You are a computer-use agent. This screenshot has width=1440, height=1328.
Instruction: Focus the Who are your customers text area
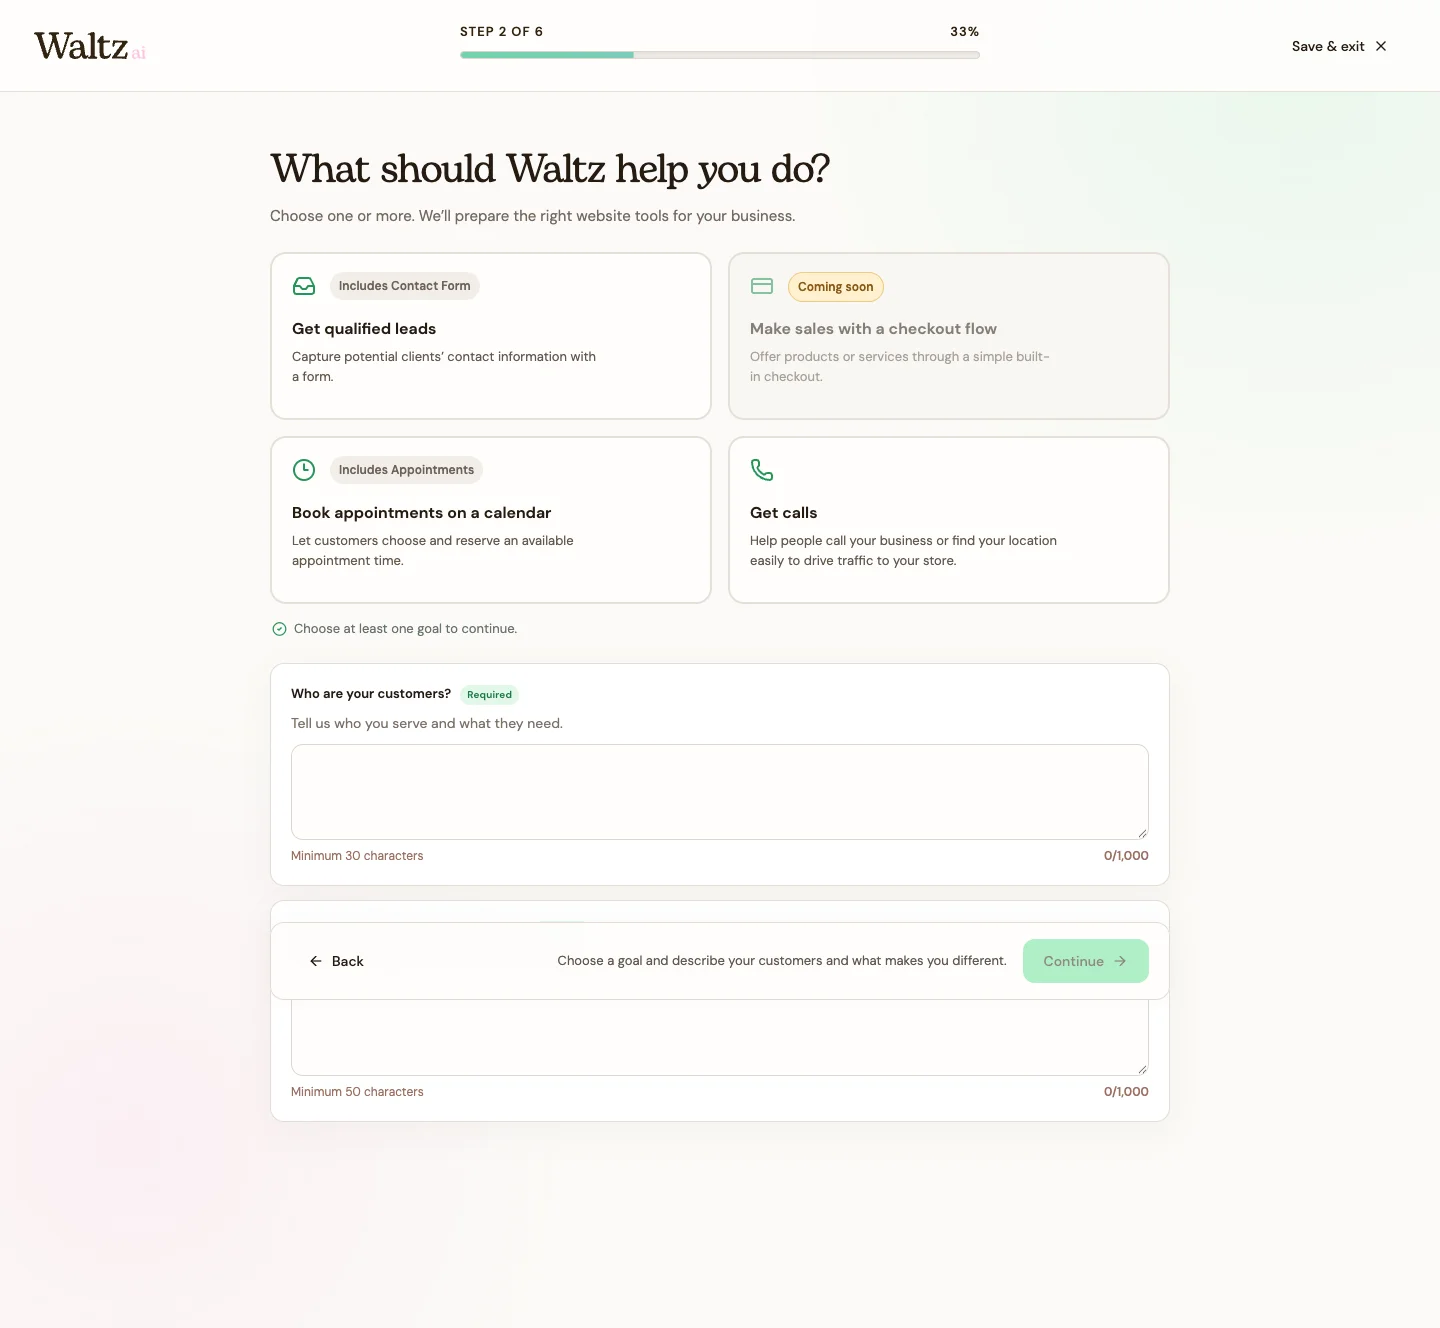point(720,792)
